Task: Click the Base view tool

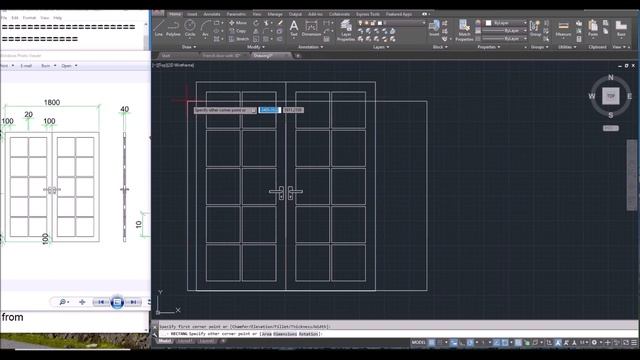Action: [621, 29]
